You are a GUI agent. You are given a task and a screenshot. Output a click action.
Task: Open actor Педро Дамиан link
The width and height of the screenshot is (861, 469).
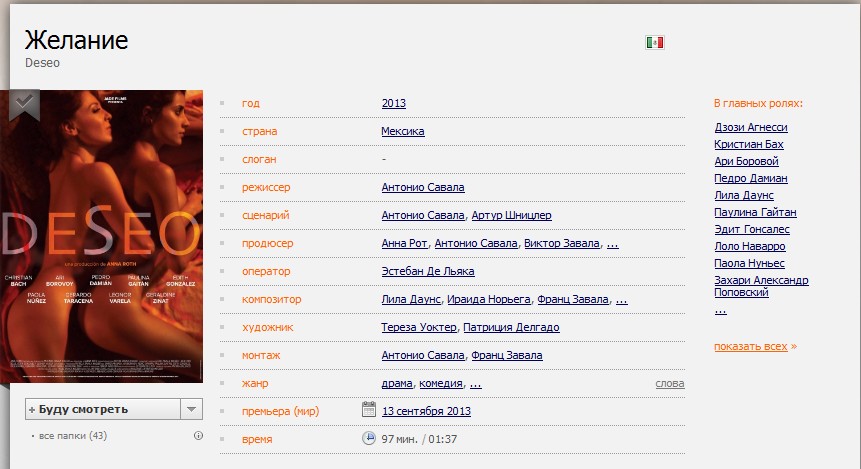click(x=751, y=178)
